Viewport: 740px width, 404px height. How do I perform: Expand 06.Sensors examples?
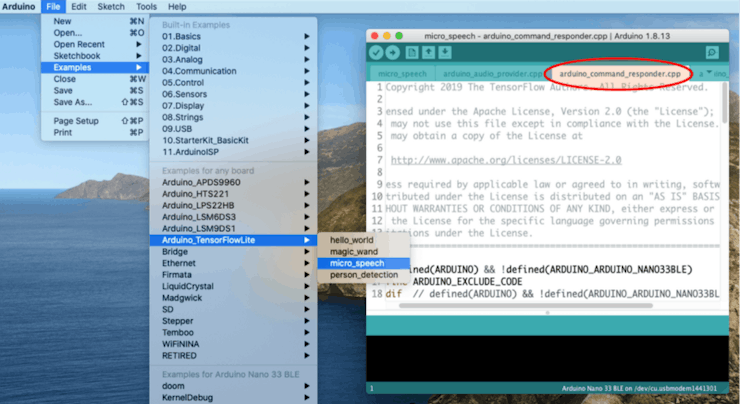(x=233, y=94)
